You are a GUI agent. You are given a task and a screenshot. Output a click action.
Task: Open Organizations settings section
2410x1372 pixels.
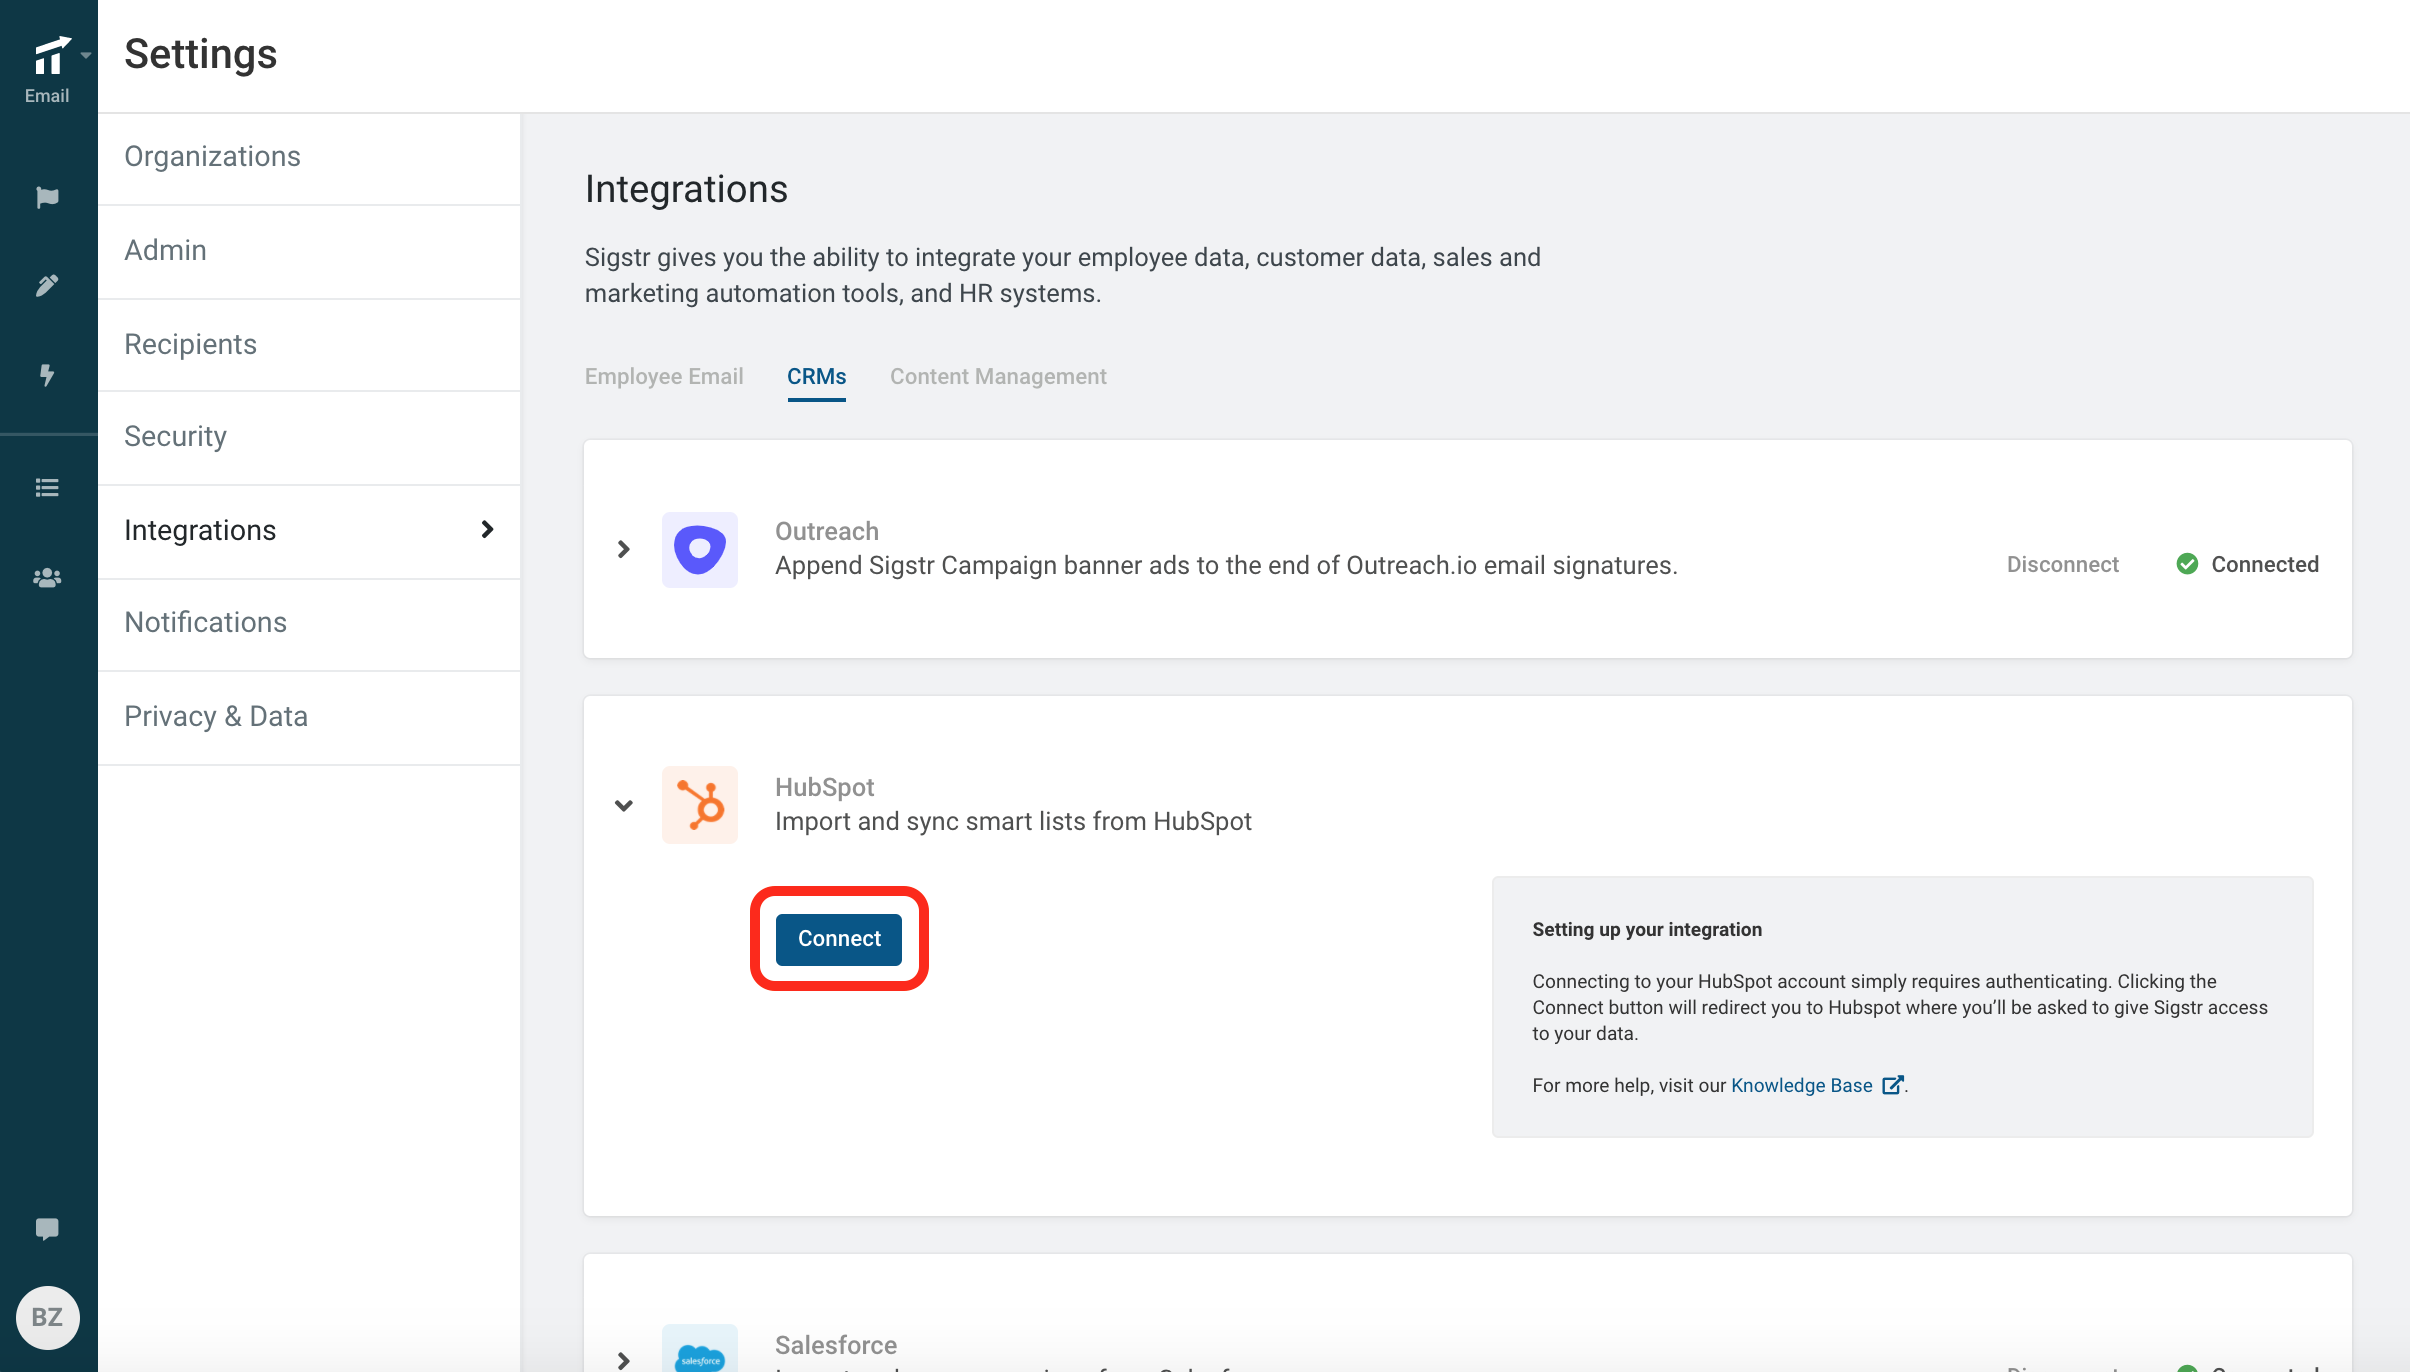click(x=309, y=157)
